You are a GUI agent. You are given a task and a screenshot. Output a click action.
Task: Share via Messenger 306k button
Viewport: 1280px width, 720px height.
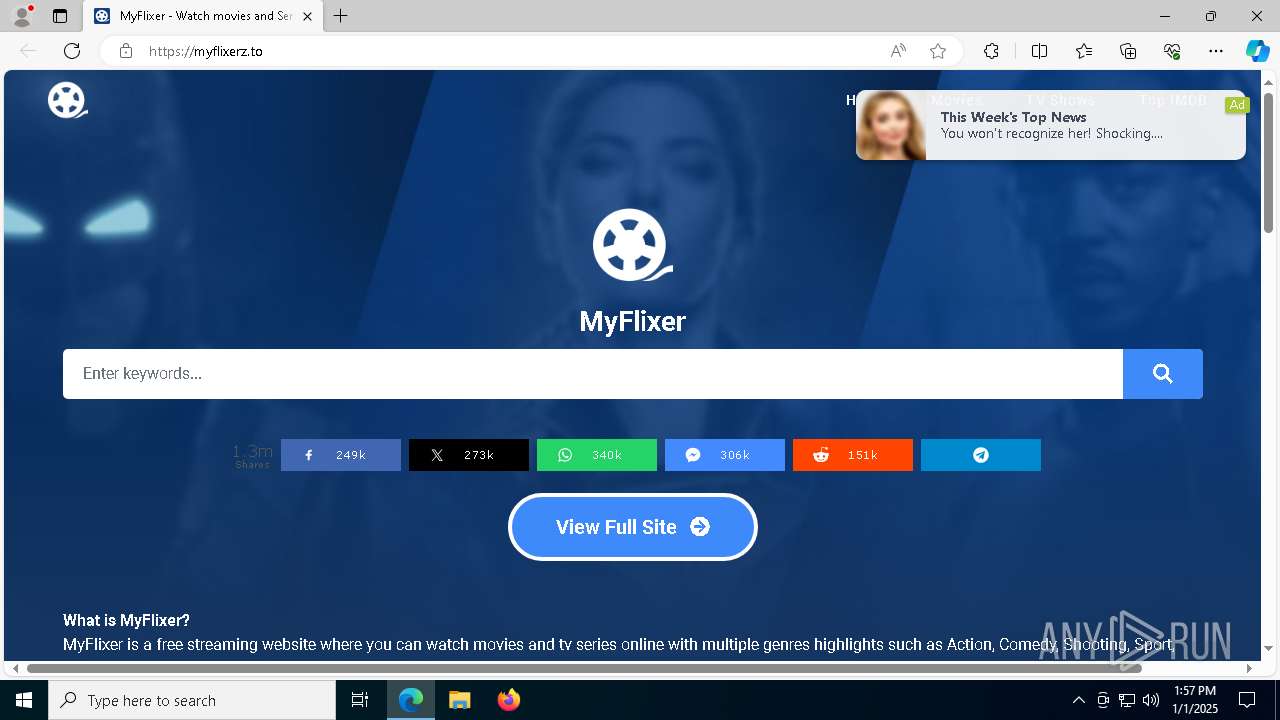(x=725, y=455)
